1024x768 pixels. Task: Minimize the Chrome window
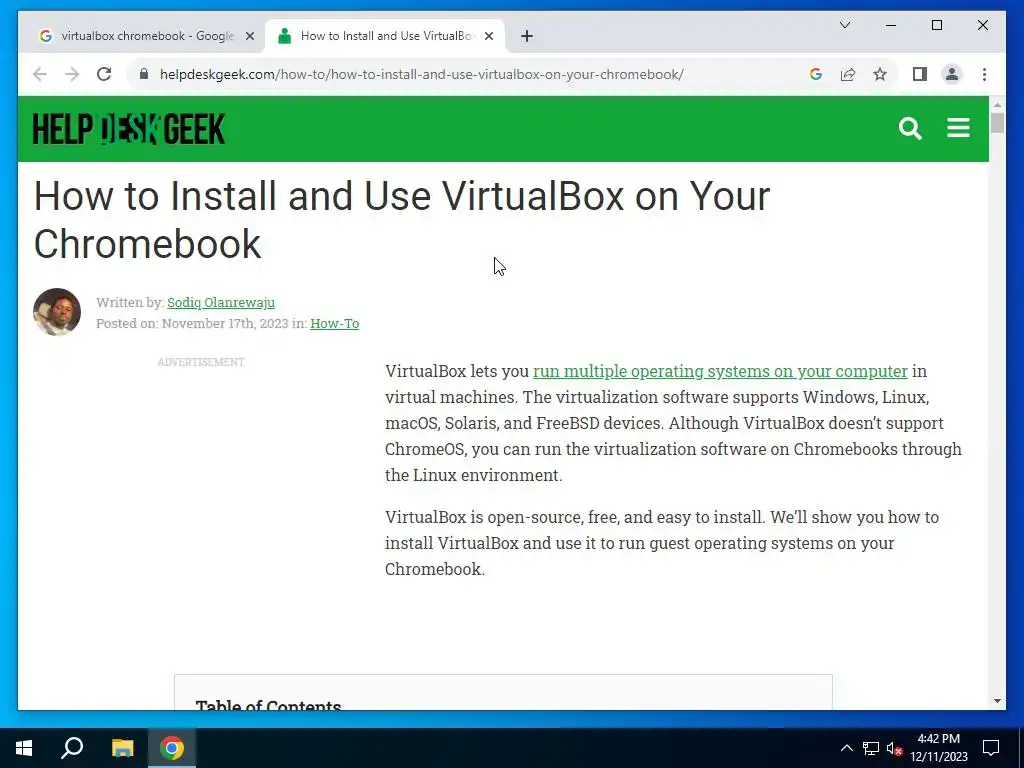click(891, 25)
